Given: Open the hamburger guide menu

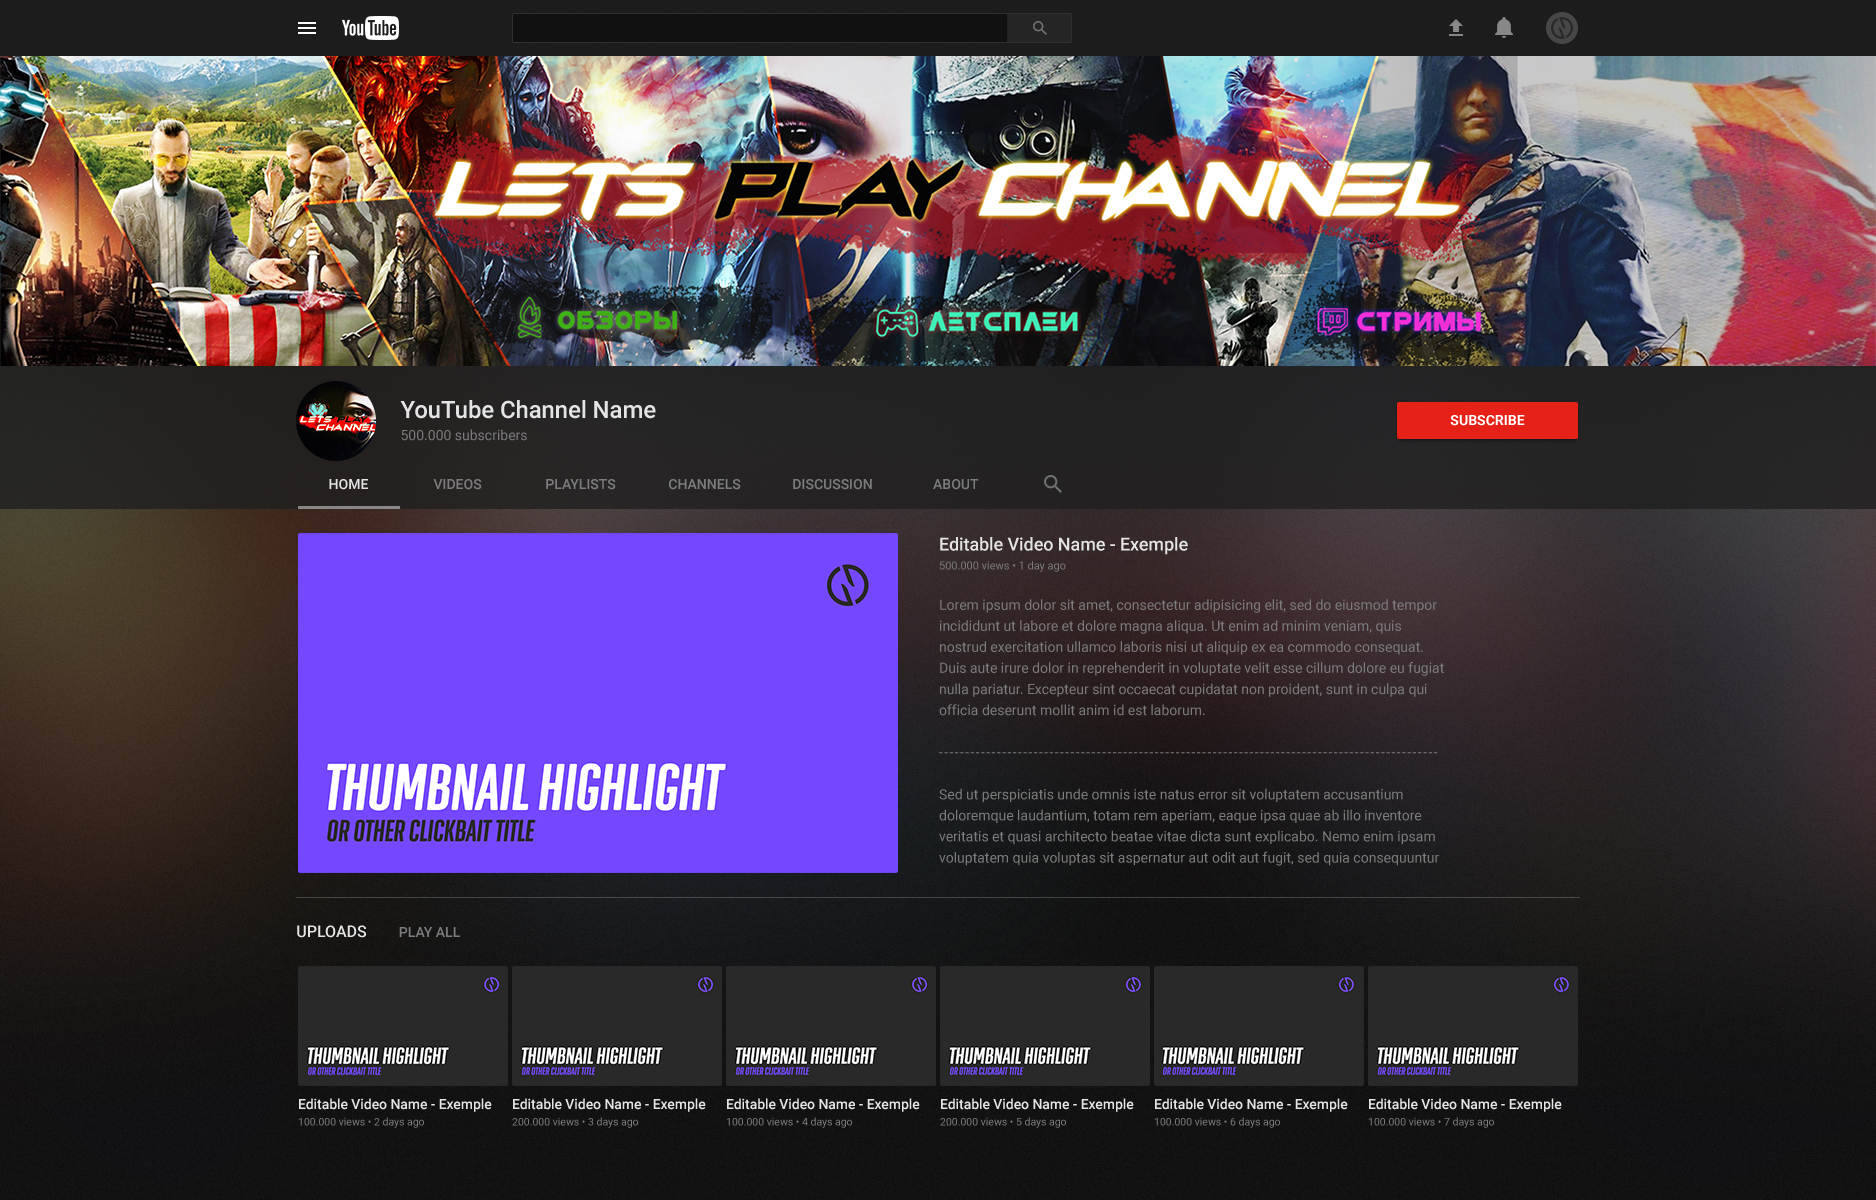Looking at the screenshot, I should pyautogui.click(x=307, y=28).
